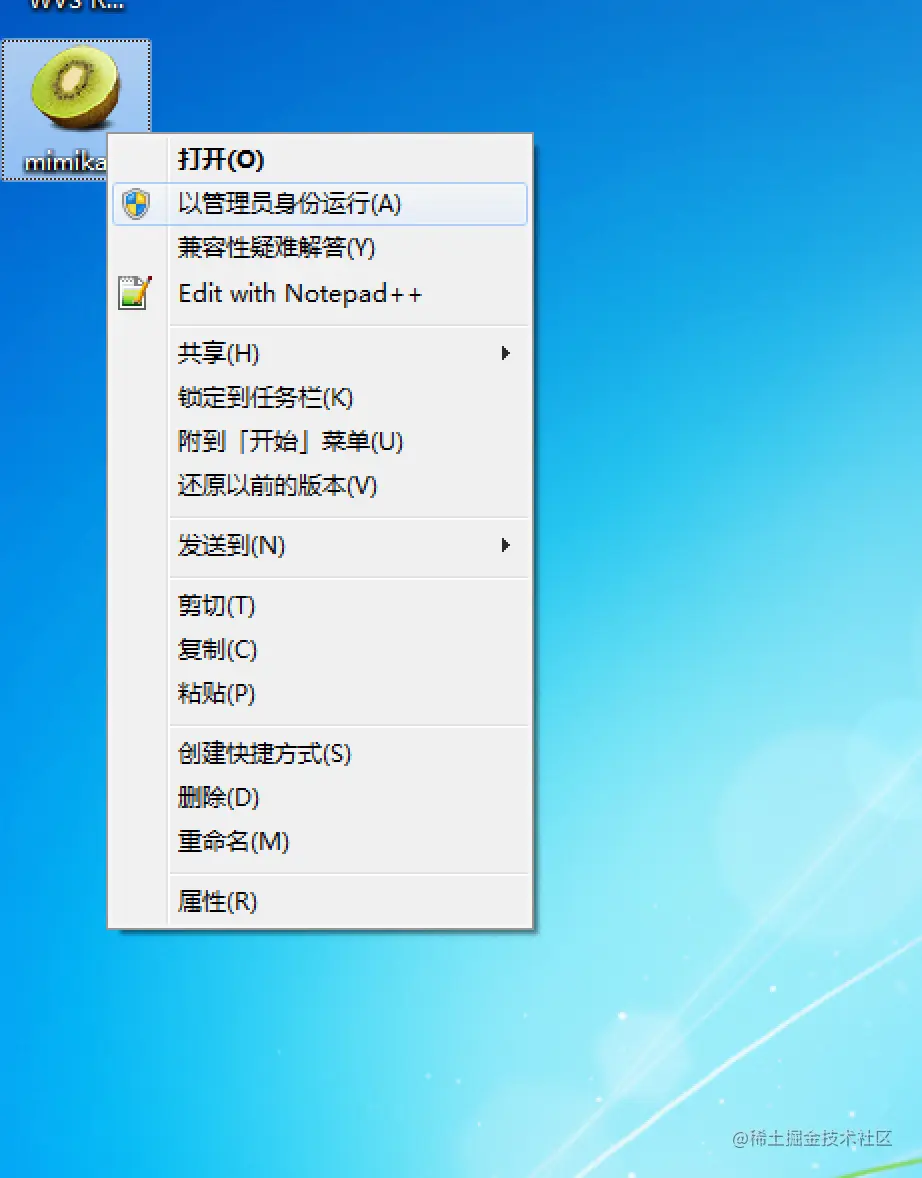The image size is (922, 1178).
Task: Run as administrator via 以管理员身份运行(A)
Action: pos(320,204)
